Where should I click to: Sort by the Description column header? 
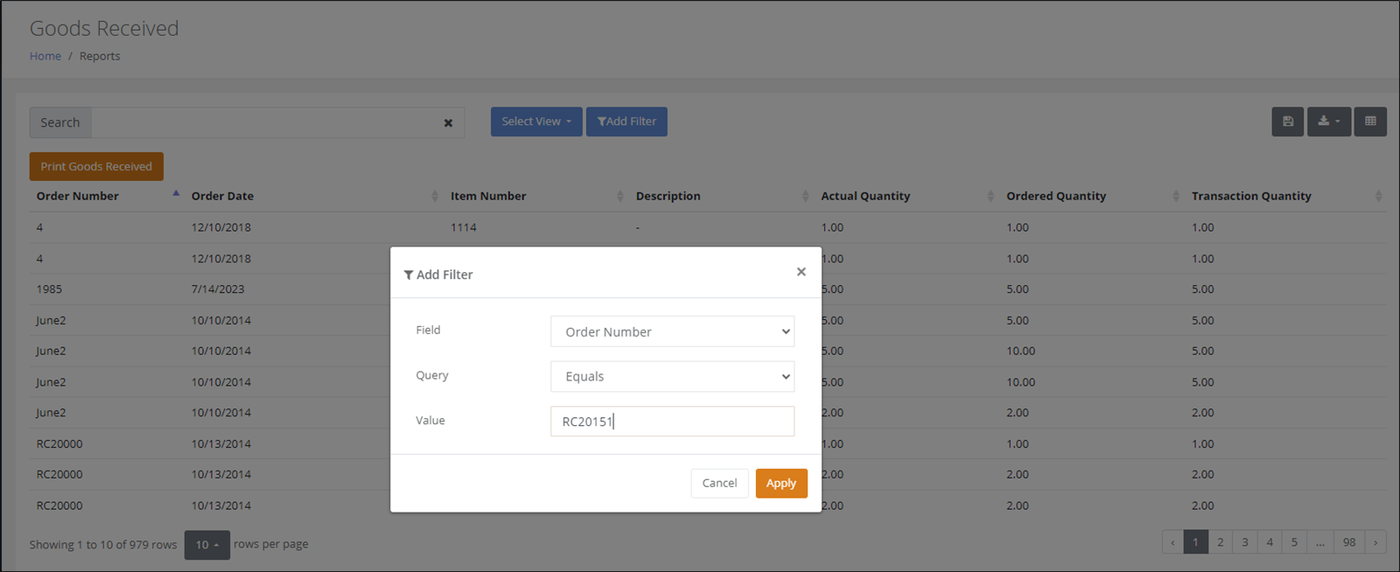click(721, 196)
